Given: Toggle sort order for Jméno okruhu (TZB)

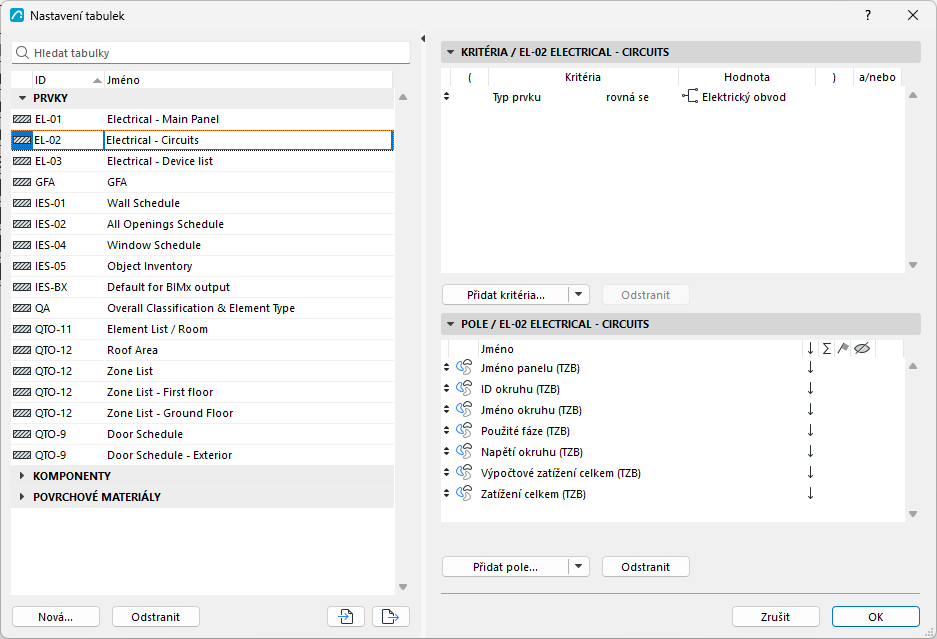Looking at the screenshot, I should 810,409.
